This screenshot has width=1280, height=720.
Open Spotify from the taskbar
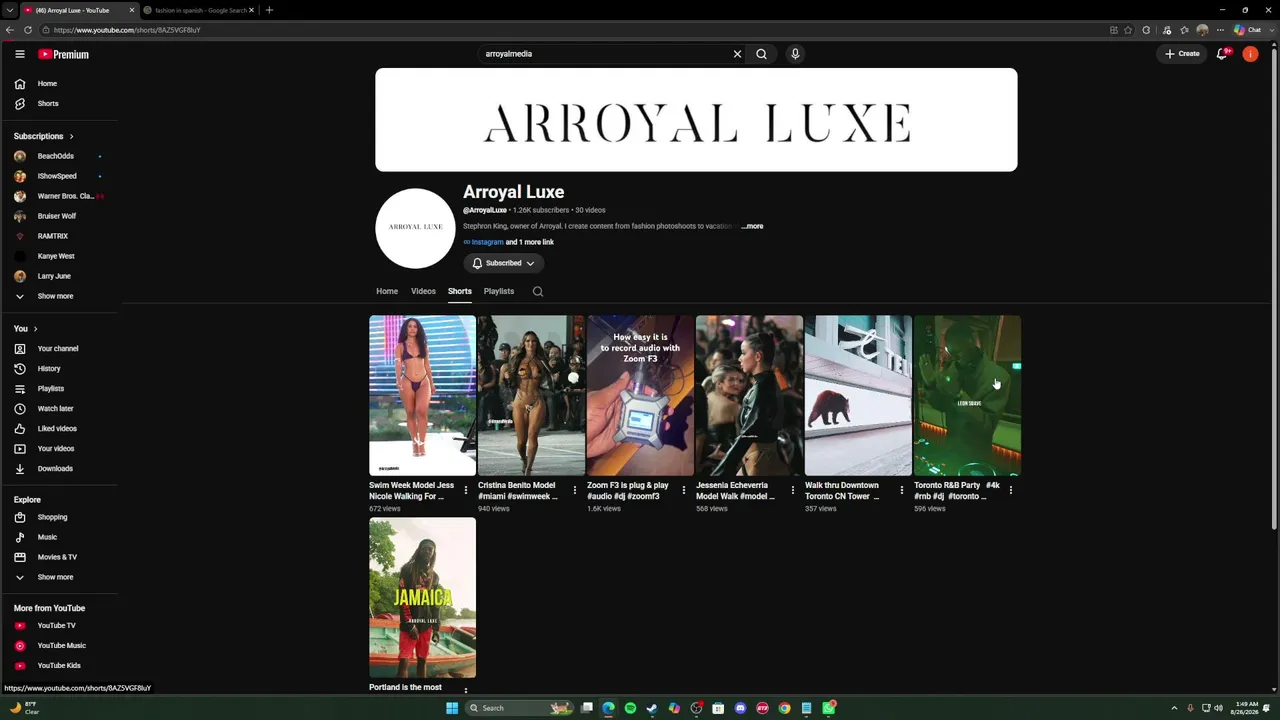[x=630, y=708]
